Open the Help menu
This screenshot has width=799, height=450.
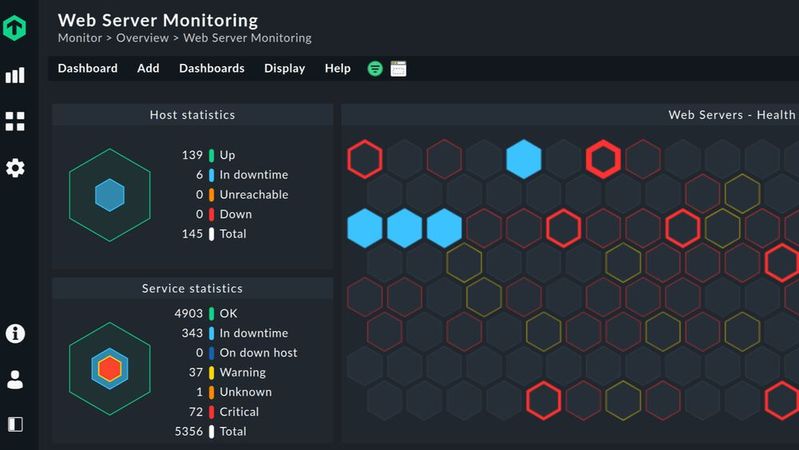337,68
